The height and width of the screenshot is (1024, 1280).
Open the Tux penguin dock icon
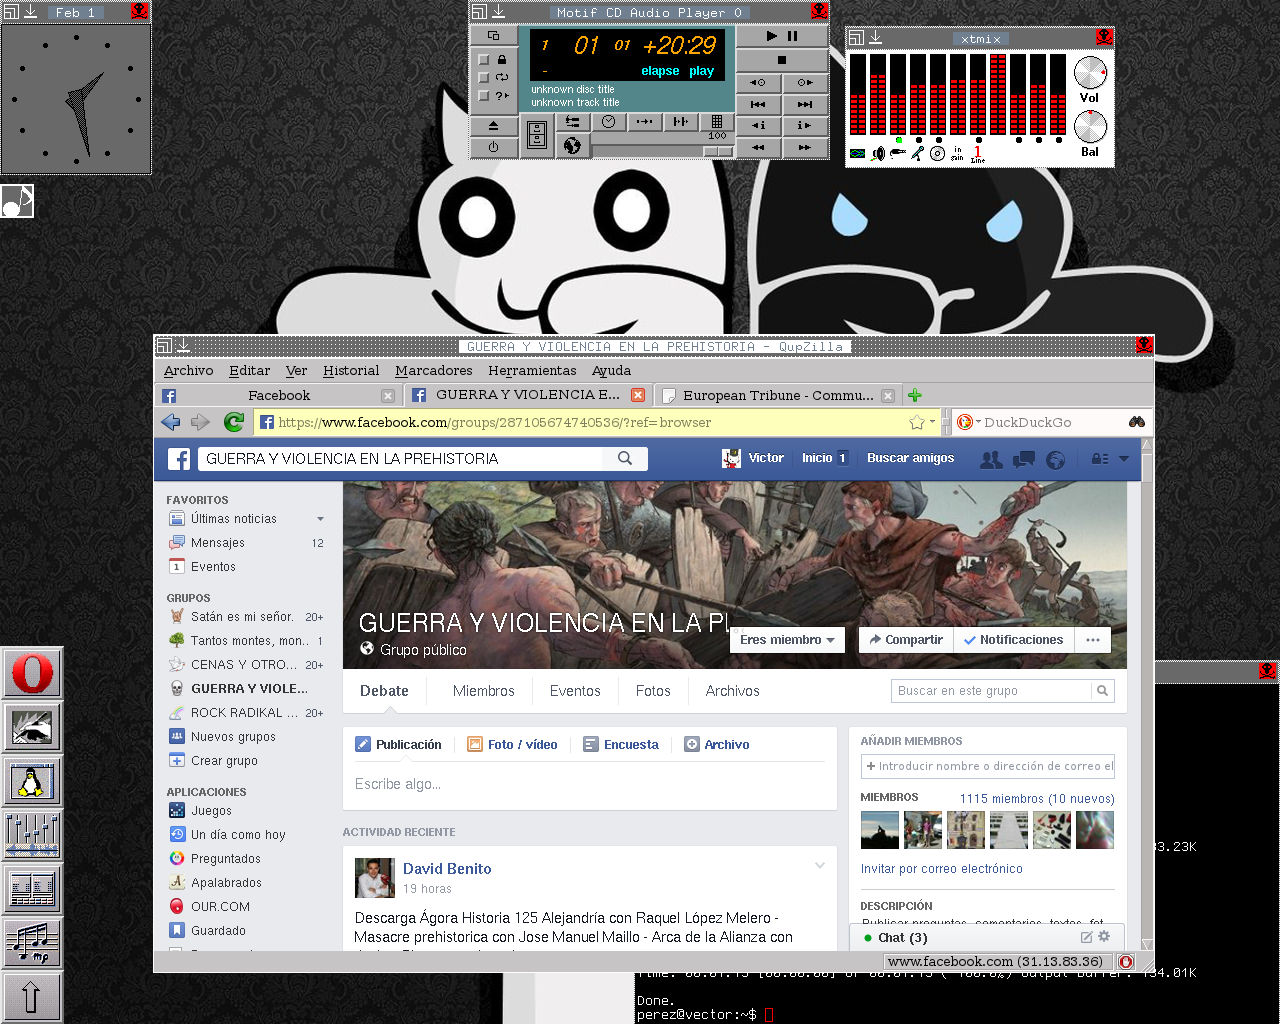32,781
